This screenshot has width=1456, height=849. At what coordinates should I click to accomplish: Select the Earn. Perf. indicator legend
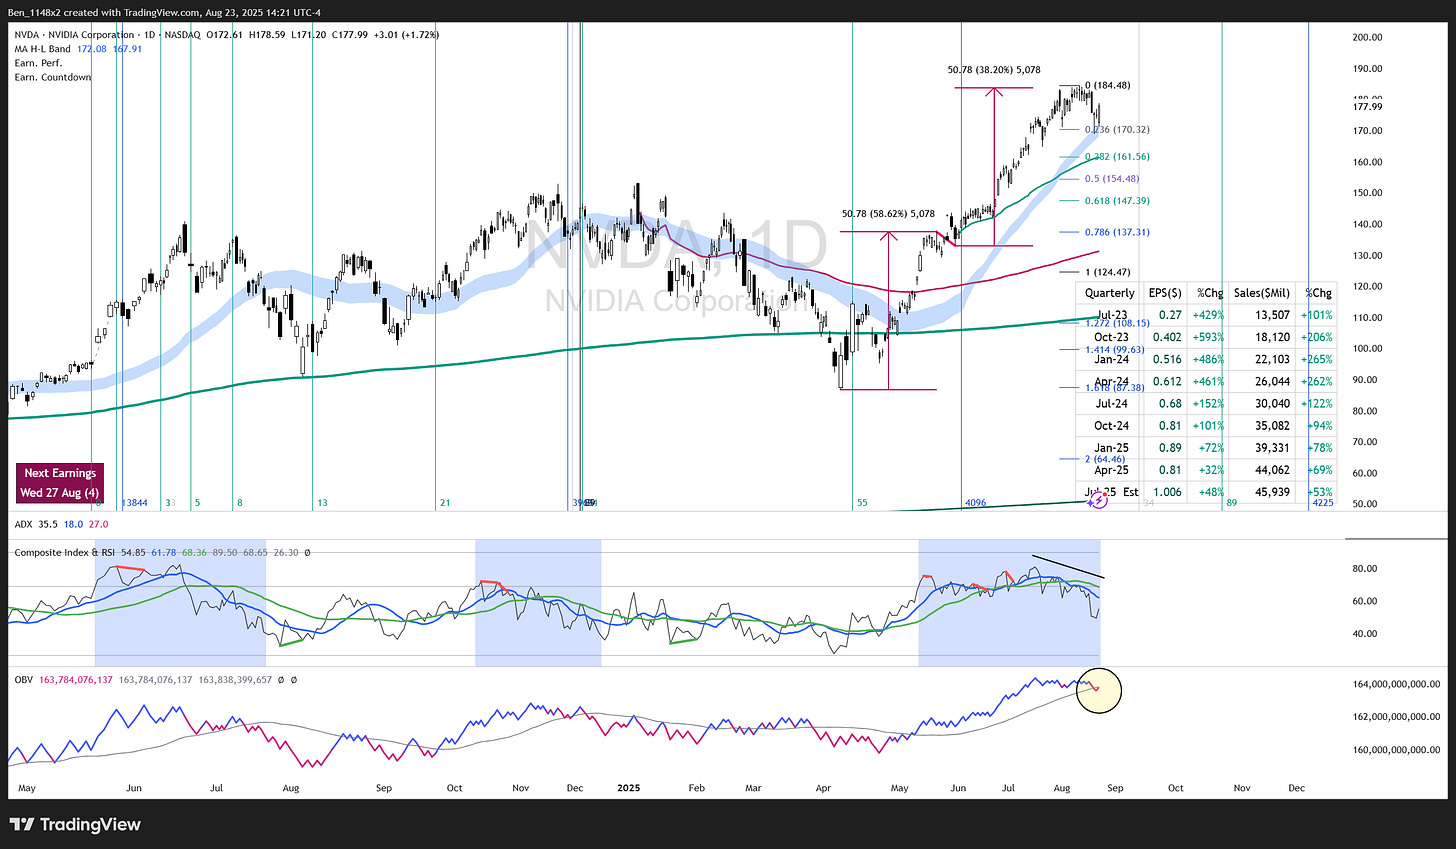(x=38, y=63)
